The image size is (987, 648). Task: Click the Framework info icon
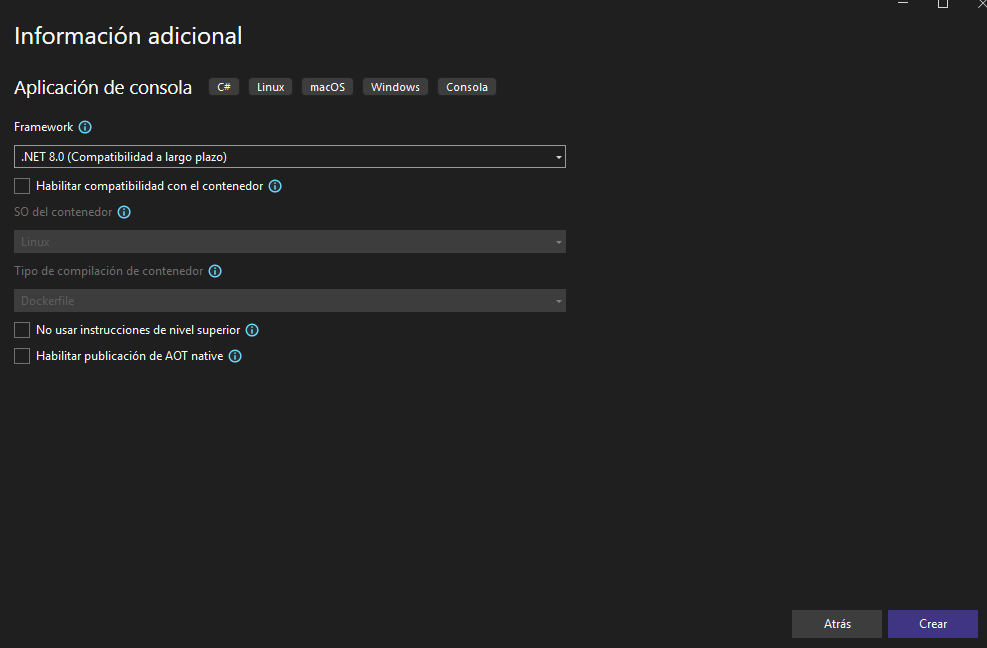pos(85,127)
